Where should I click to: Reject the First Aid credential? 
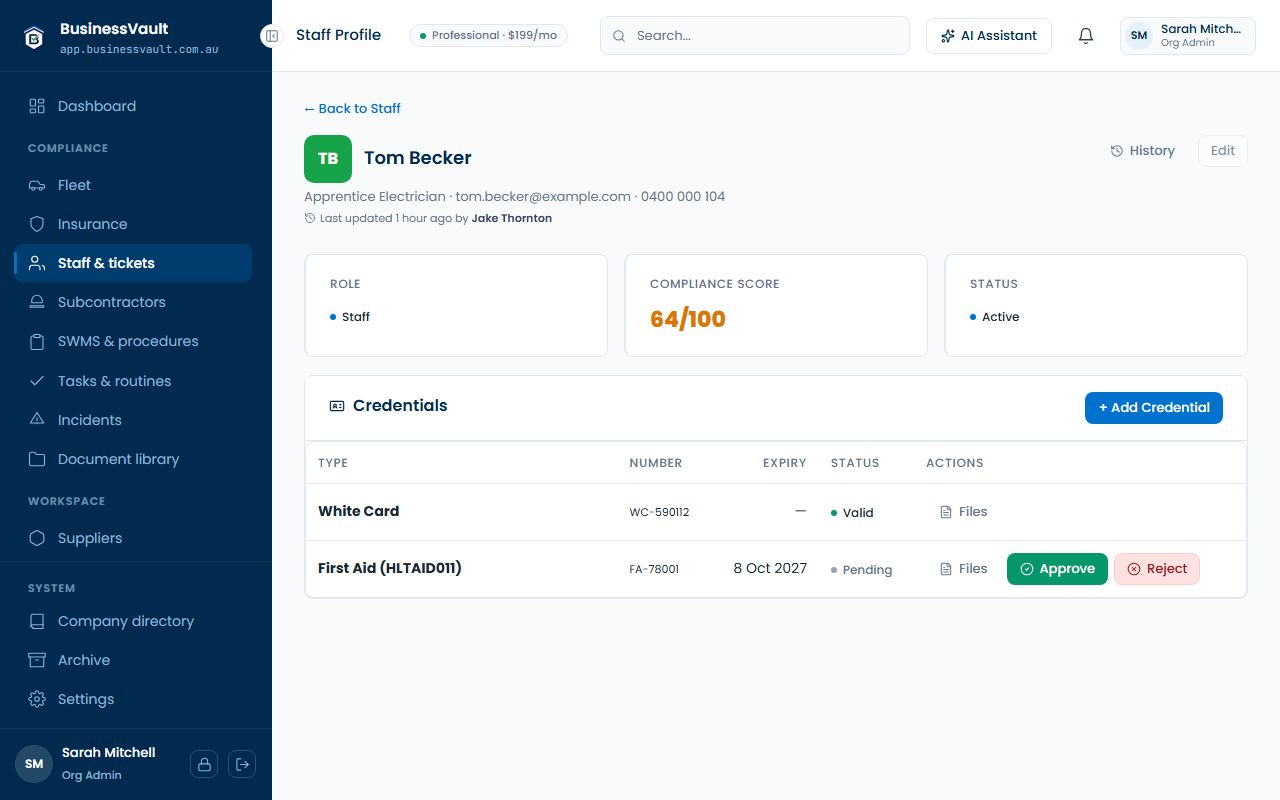[x=1157, y=569]
